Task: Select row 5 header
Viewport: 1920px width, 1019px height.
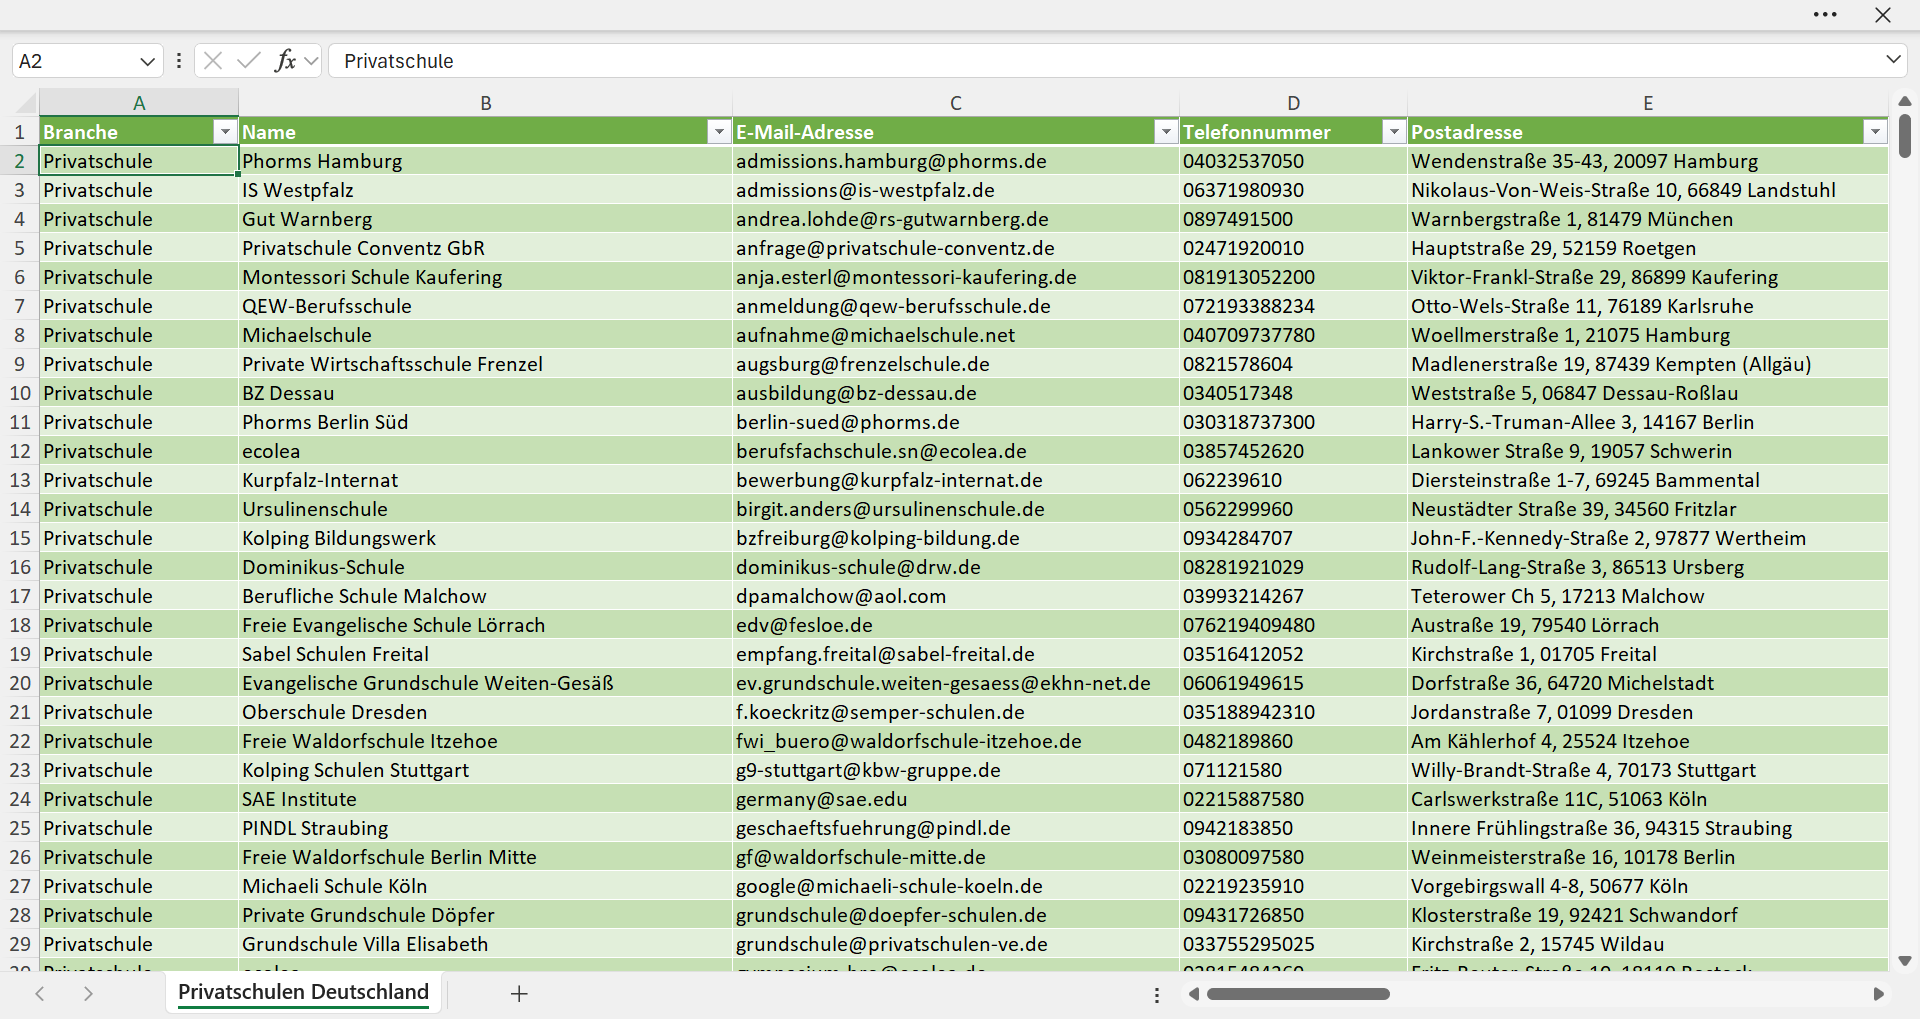Action: pos(20,248)
